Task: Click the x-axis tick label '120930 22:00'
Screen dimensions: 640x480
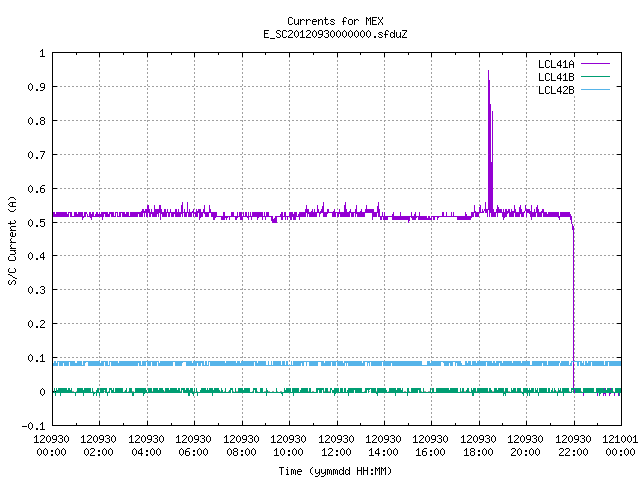Action: coord(573,446)
